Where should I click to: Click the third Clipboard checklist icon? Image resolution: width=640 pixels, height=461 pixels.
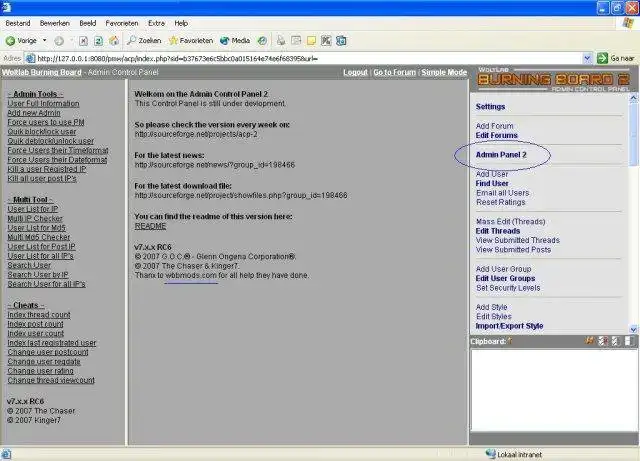pos(615,341)
